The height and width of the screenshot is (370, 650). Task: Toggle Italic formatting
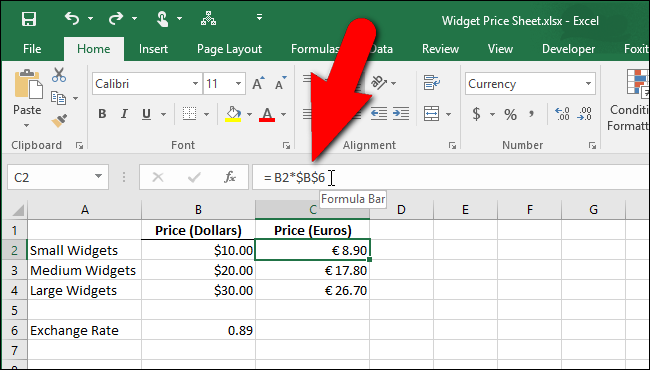pos(124,114)
